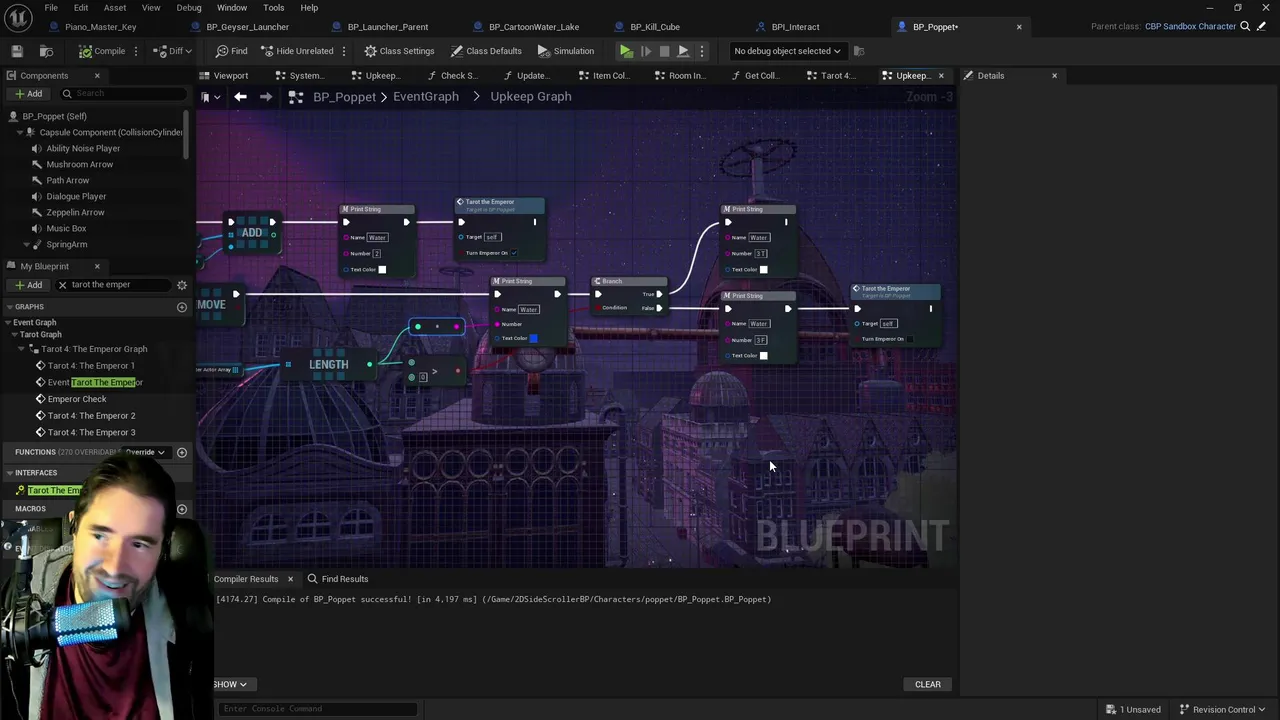
Task: Collapse Tarot 4: The Emperor Graph node
Action: pos(22,349)
